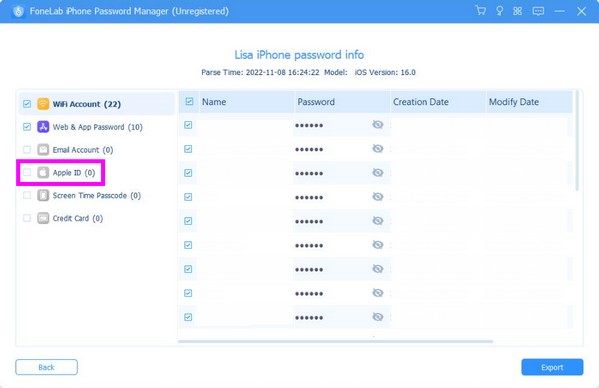599x388 pixels.
Task: Reveal the seventh row password with eye icon
Action: (377, 269)
